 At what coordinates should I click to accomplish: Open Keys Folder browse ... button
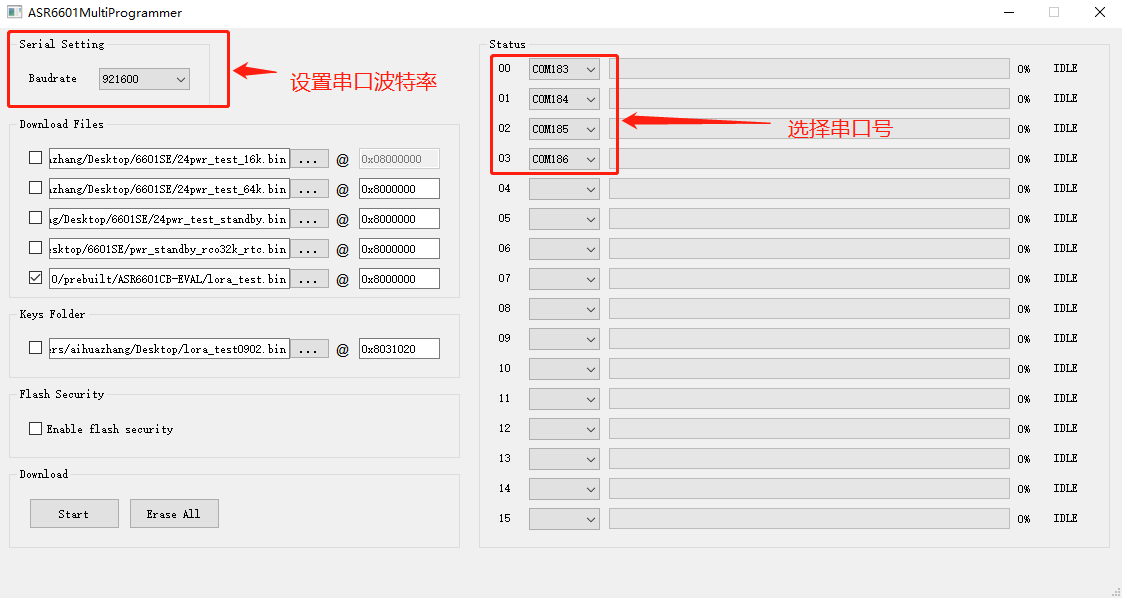pyautogui.click(x=308, y=349)
